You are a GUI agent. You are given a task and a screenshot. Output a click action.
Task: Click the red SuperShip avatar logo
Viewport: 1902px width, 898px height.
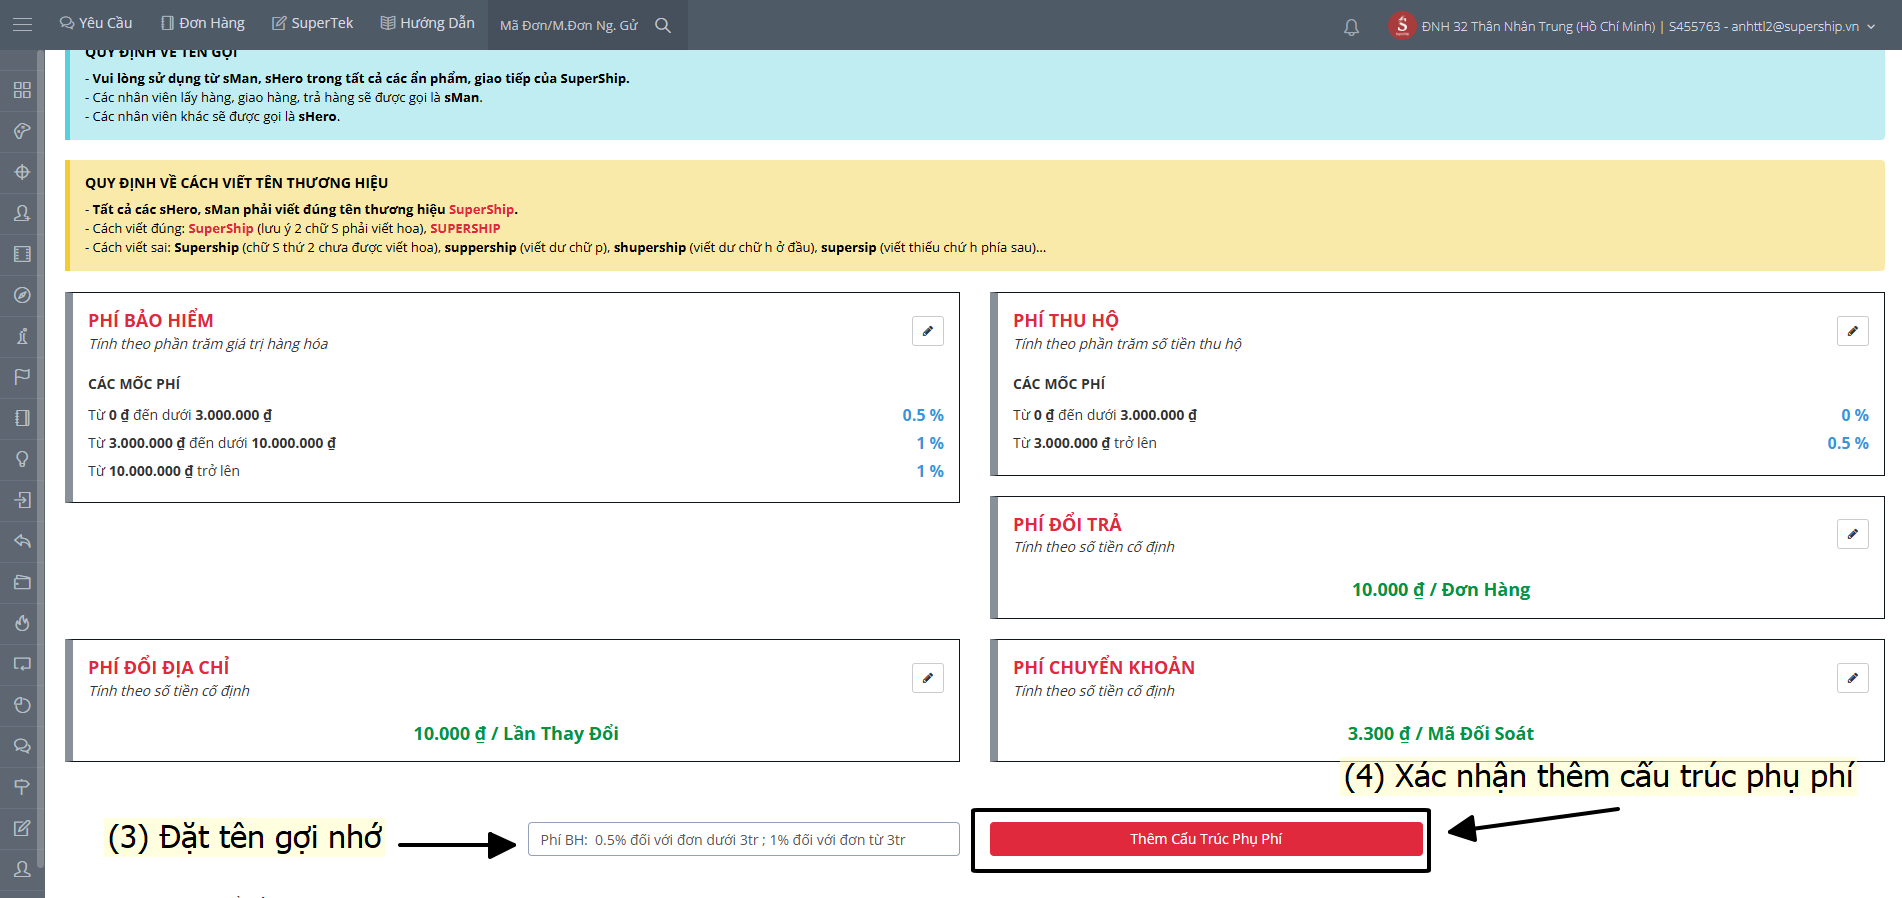click(x=1402, y=25)
